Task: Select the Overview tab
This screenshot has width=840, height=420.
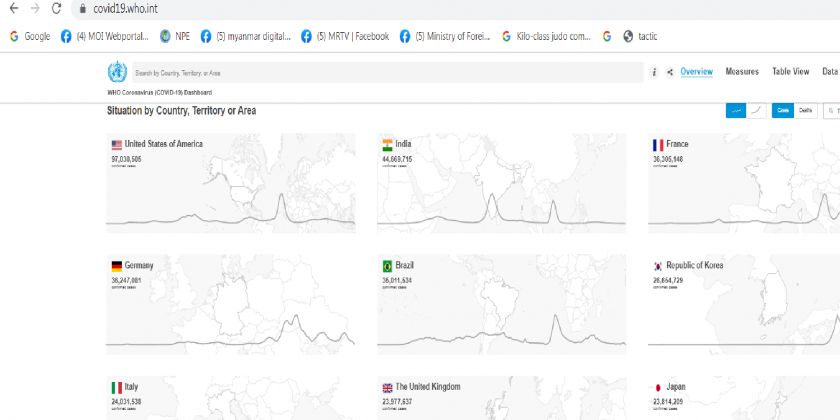Action: click(x=696, y=72)
